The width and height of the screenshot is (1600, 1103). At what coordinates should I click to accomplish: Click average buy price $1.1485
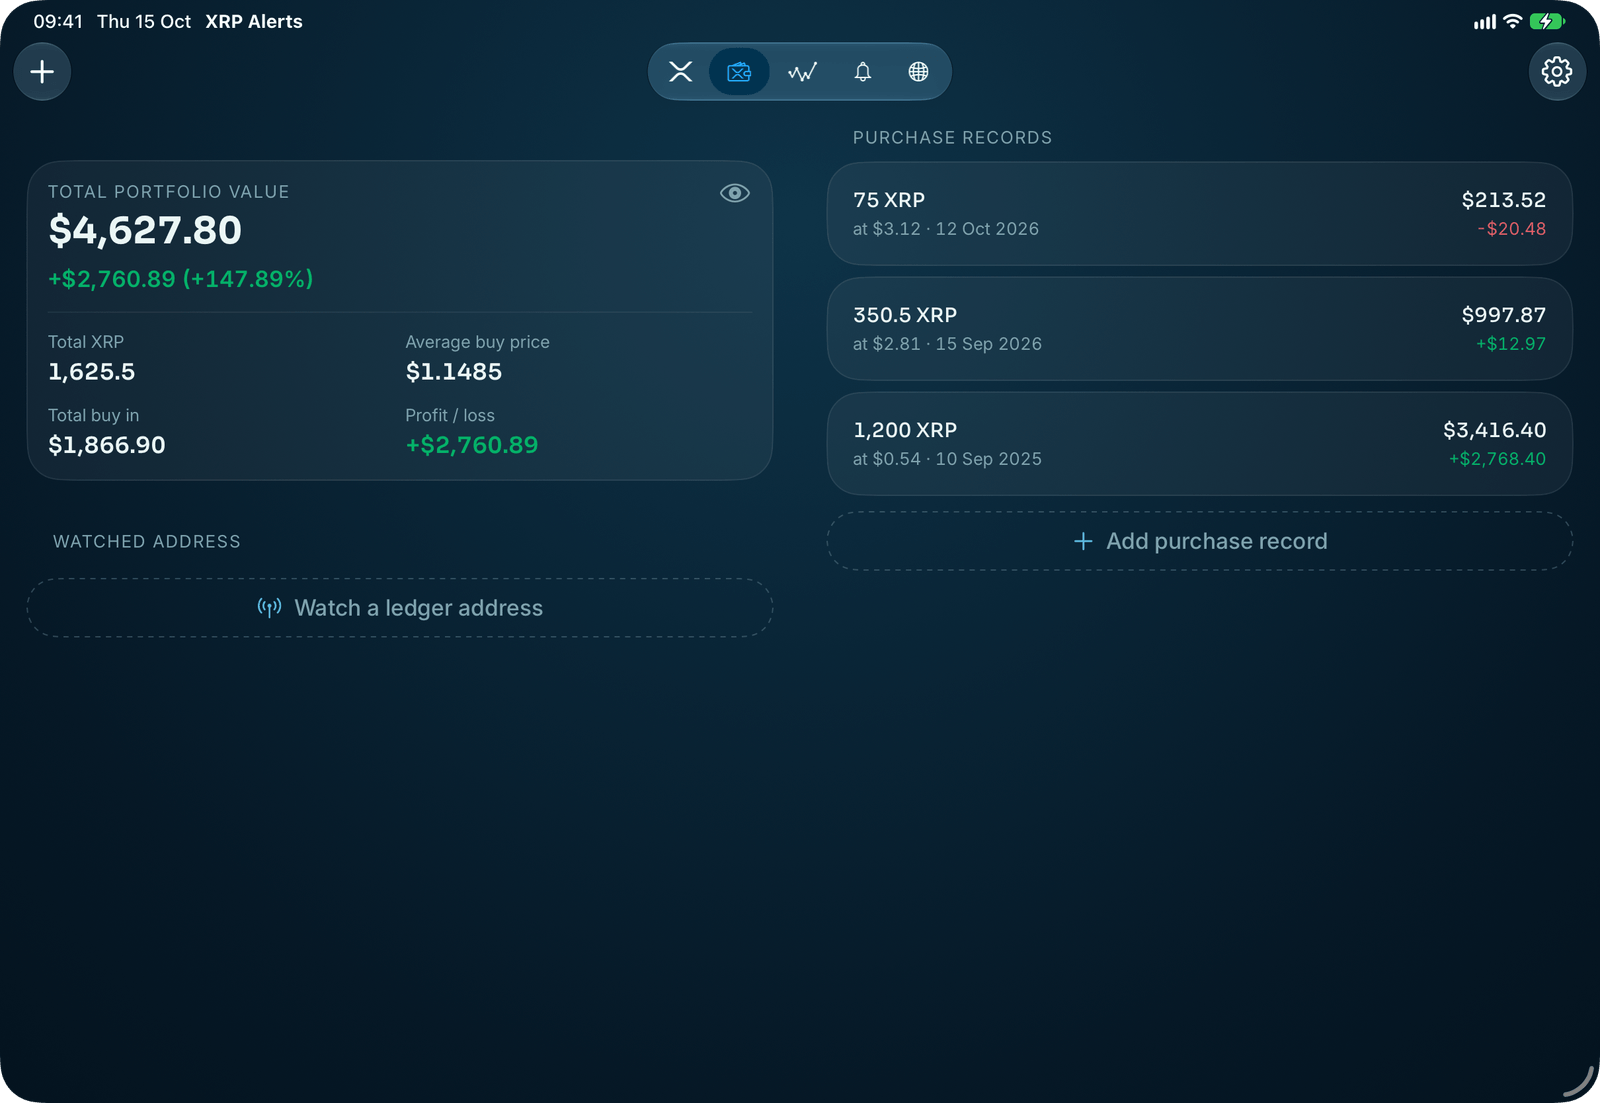tap(454, 372)
